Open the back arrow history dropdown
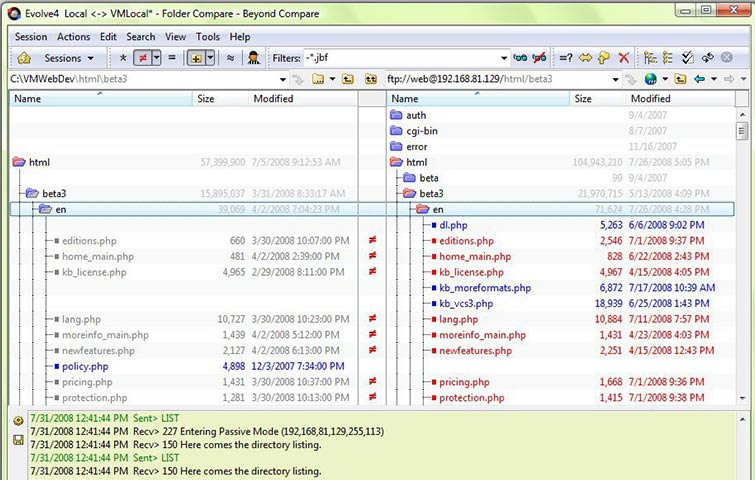Viewport: 755px width, 480px height. pyautogui.click(x=714, y=79)
